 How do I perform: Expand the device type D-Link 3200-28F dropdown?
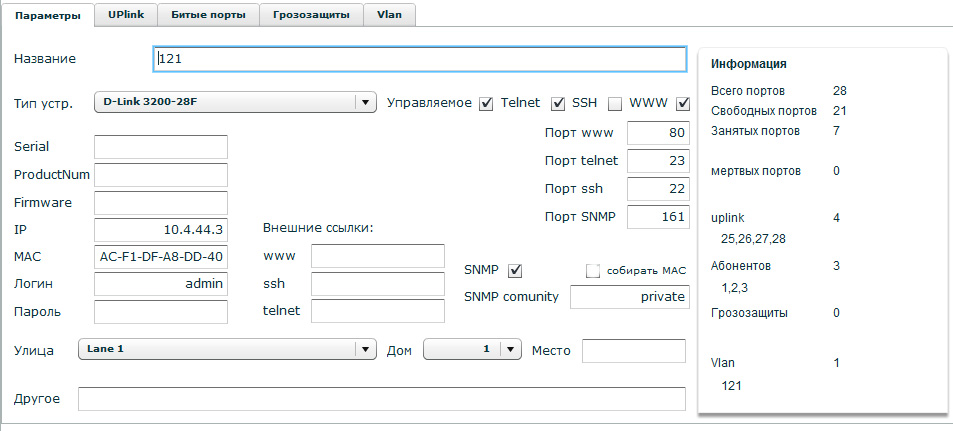234,102
